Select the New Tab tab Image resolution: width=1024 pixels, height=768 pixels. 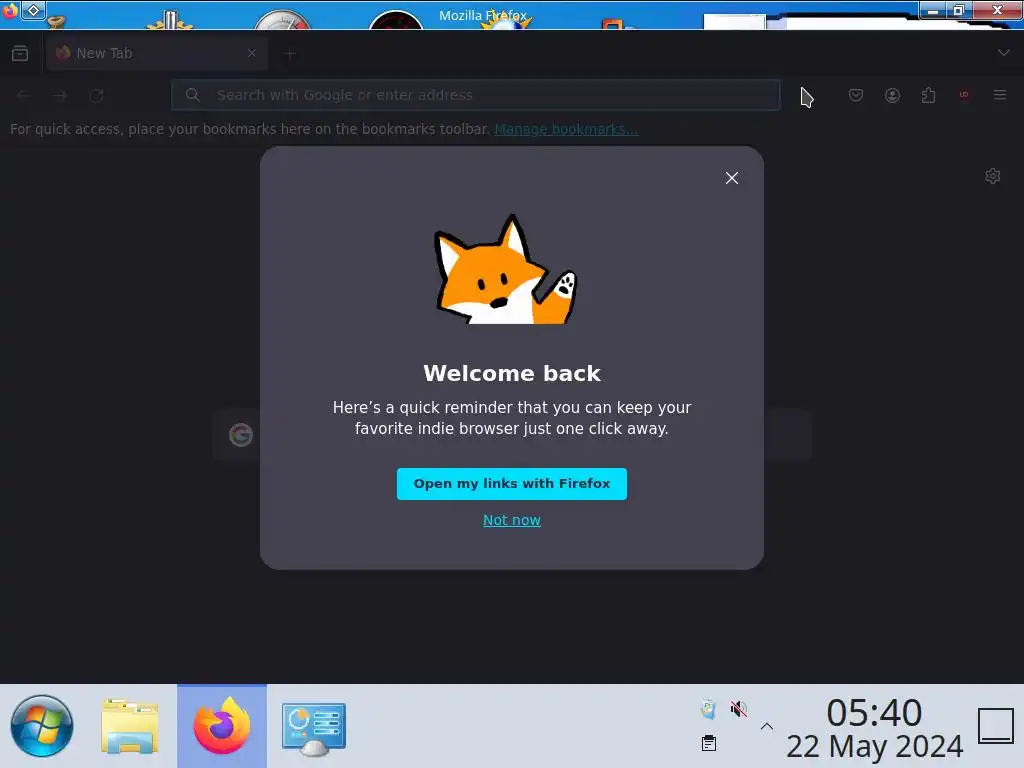[x=157, y=53]
